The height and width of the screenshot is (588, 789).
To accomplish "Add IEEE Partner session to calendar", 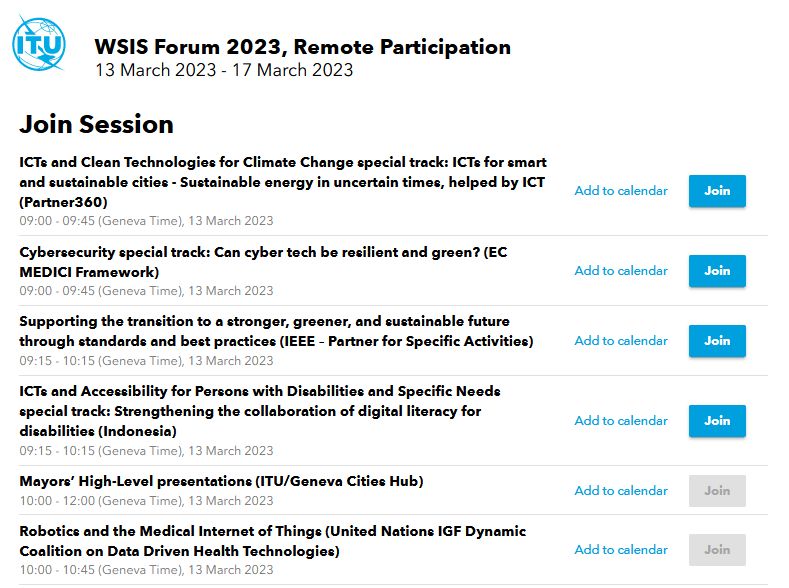I will (621, 341).
